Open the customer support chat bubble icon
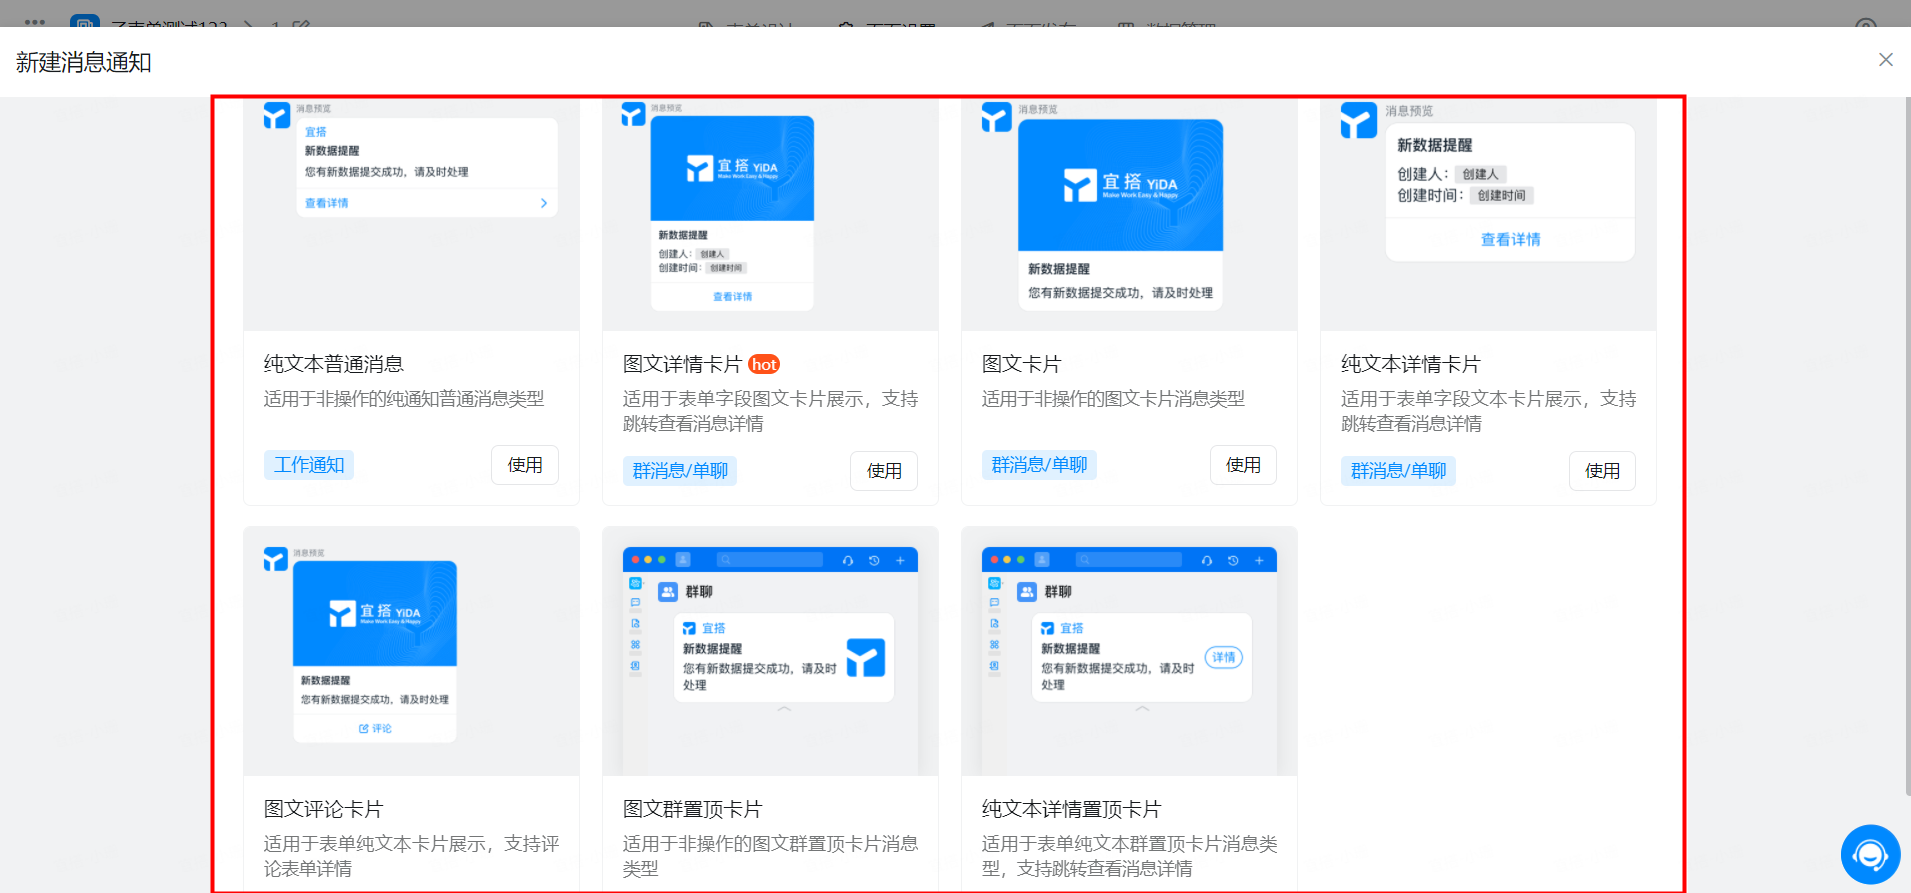The width and height of the screenshot is (1911, 893). [x=1870, y=854]
